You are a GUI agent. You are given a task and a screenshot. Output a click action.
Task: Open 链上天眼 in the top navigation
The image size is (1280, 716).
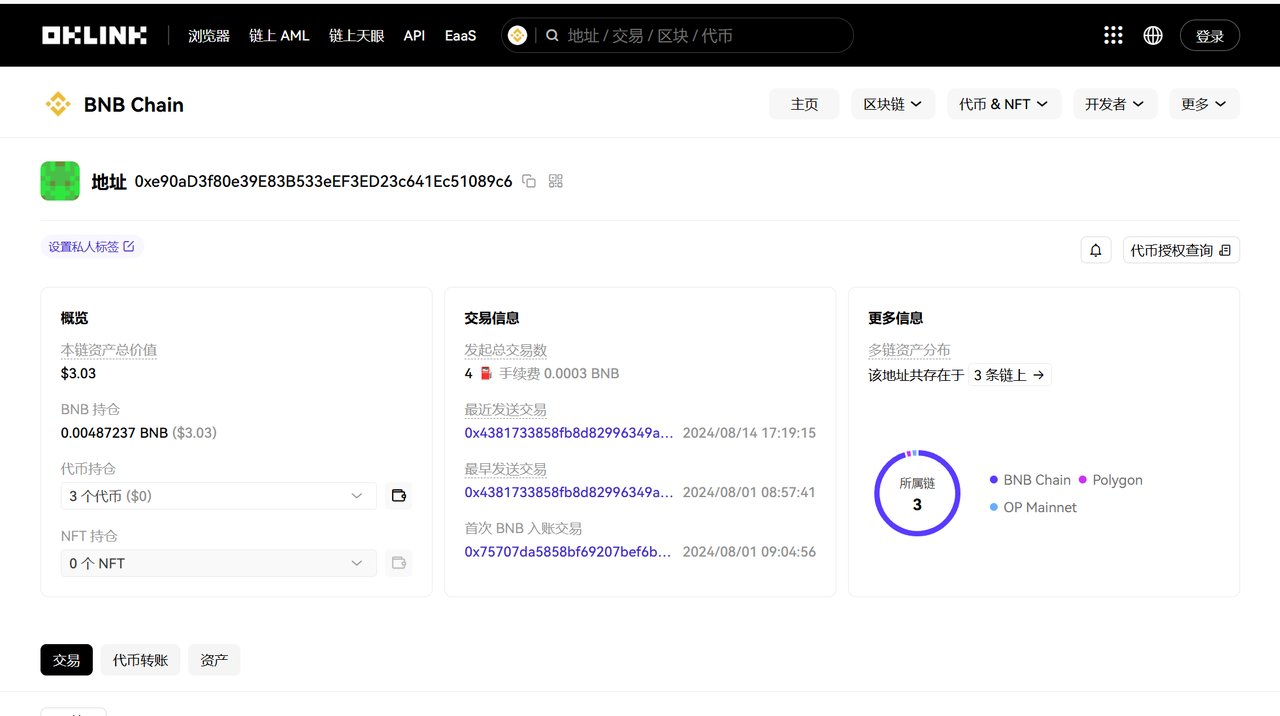pyautogui.click(x=357, y=35)
